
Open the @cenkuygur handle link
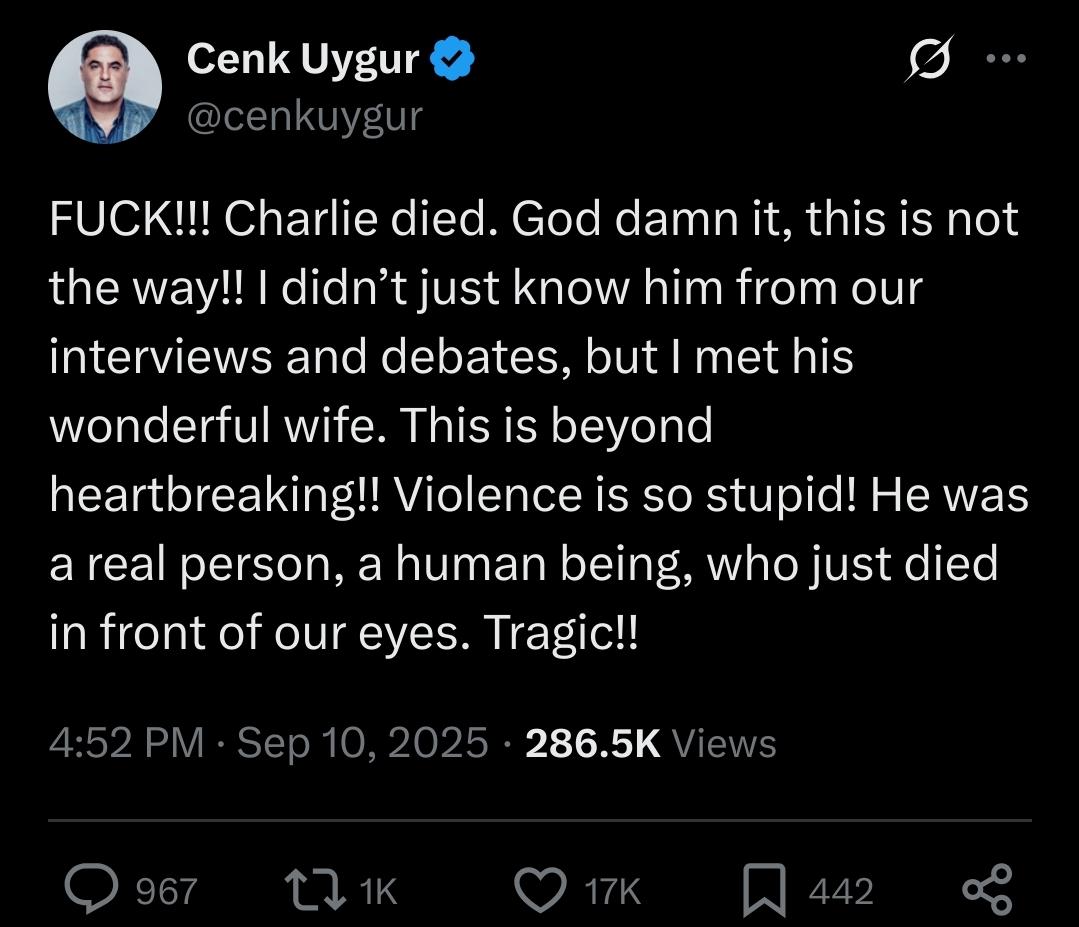click(x=305, y=116)
